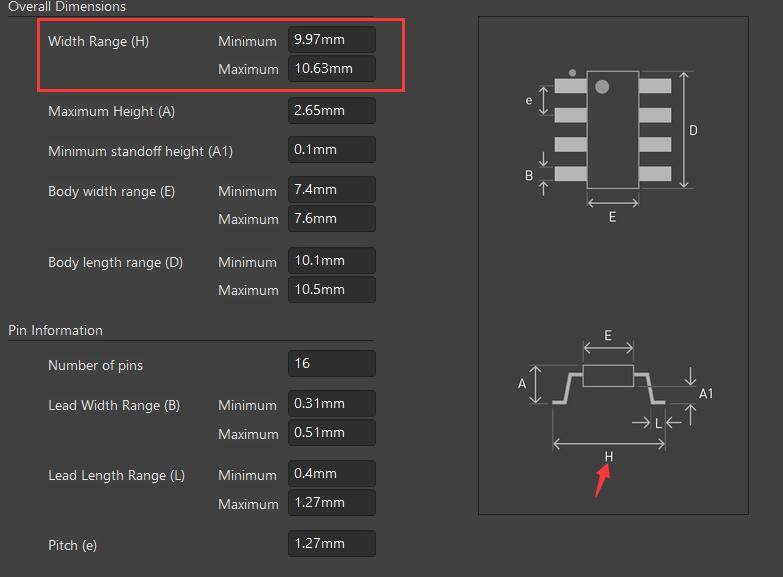This screenshot has height=577, width=783.
Task: Edit the Lead Length maximum 1.27mm field
Action: [x=332, y=502]
